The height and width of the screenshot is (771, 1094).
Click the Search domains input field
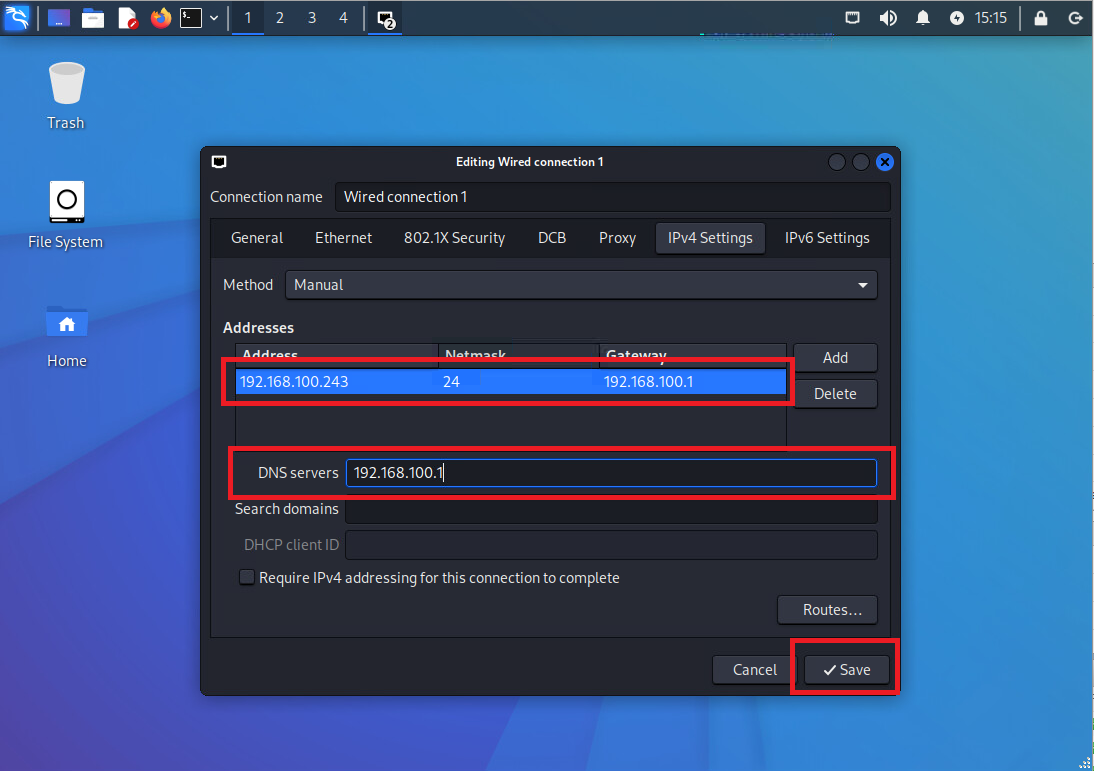[611, 509]
